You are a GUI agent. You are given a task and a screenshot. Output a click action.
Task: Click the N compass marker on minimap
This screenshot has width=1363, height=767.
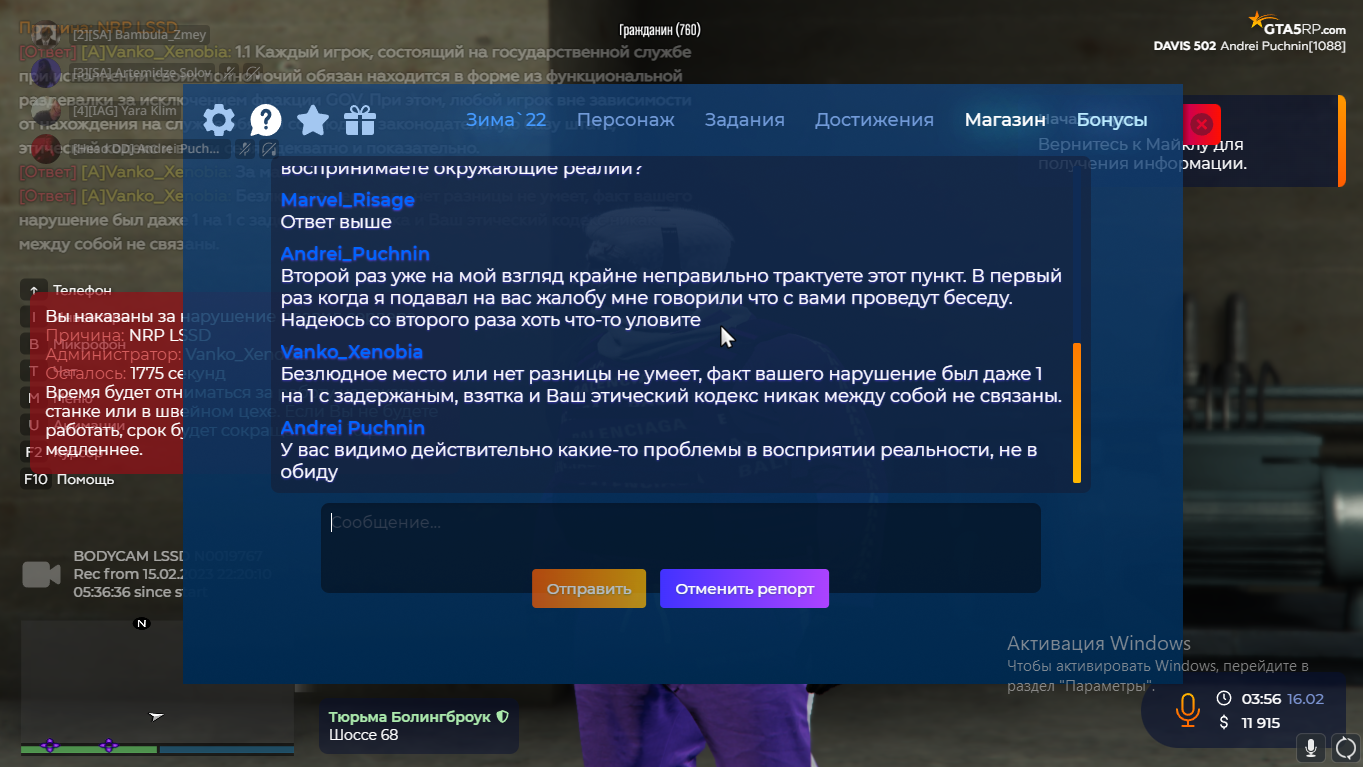point(142,623)
